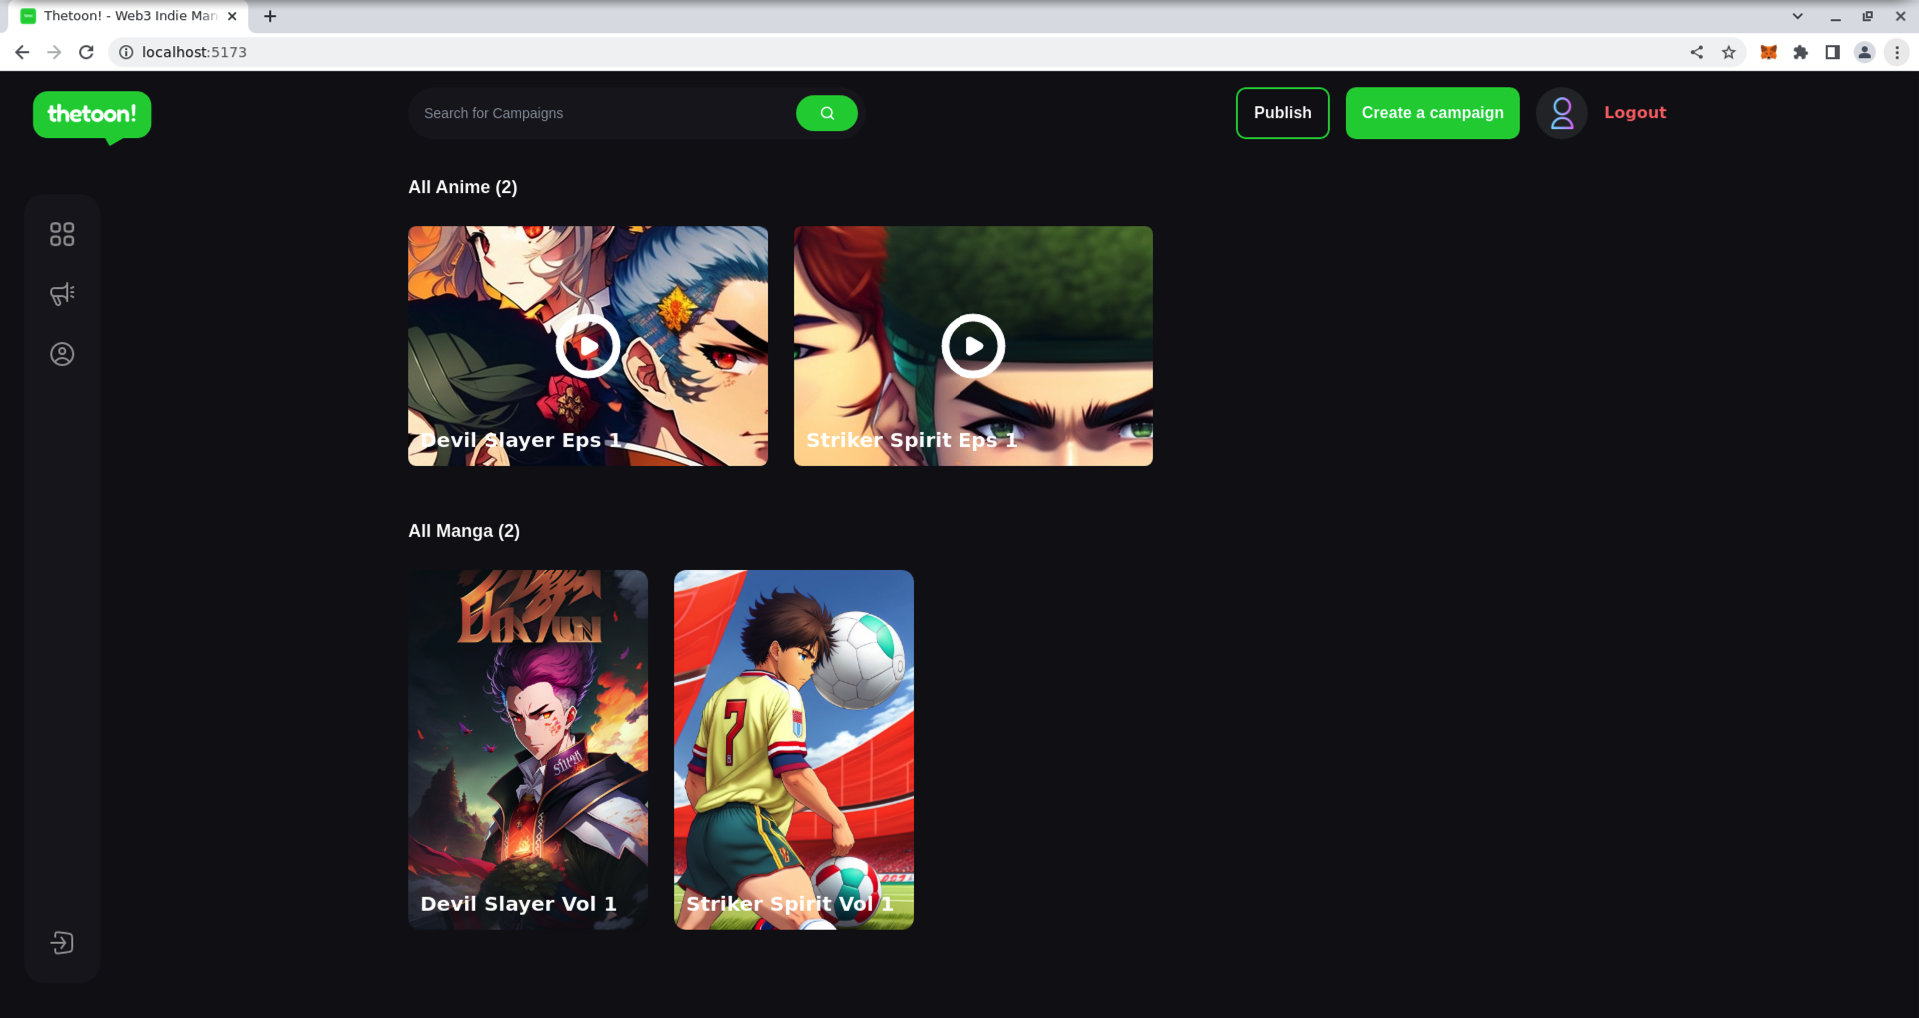Select the megaphone campaigns icon in sidebar

[61, 293]
